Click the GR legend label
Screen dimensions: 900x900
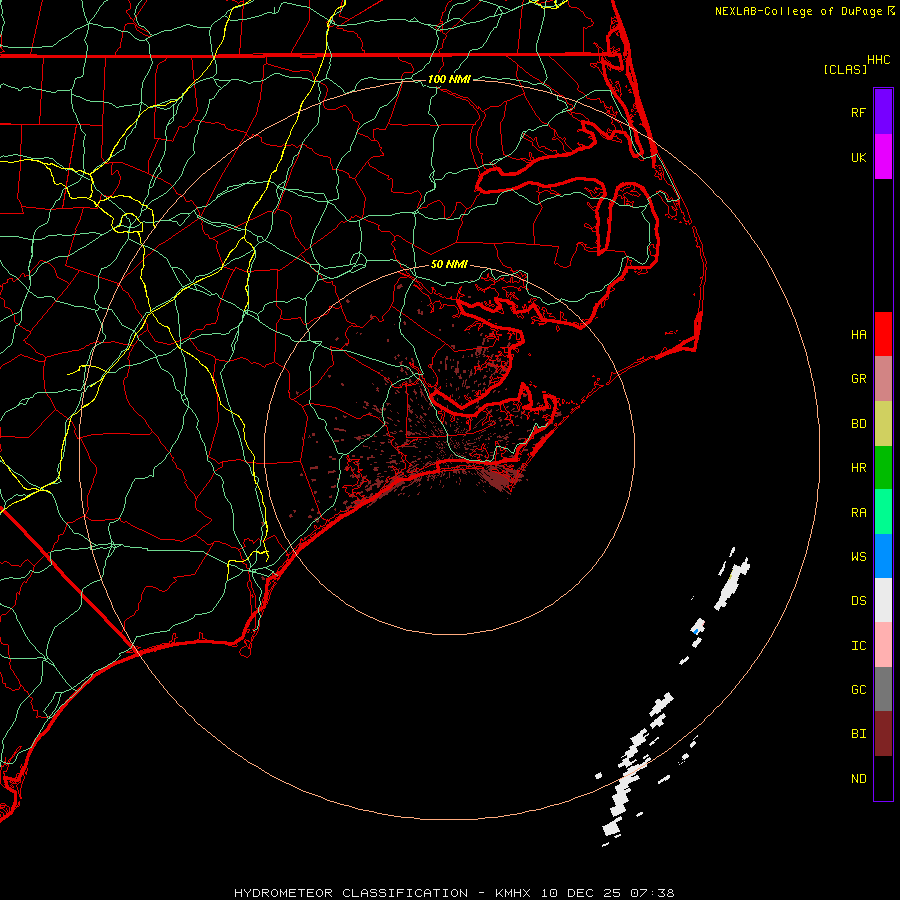858,379
